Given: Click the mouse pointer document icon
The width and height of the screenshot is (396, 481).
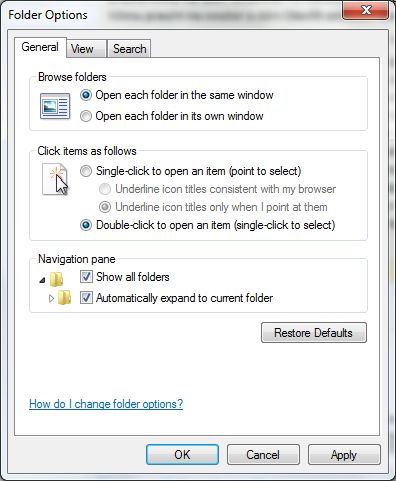Looking at the screenshot, I should click(55, 179).
